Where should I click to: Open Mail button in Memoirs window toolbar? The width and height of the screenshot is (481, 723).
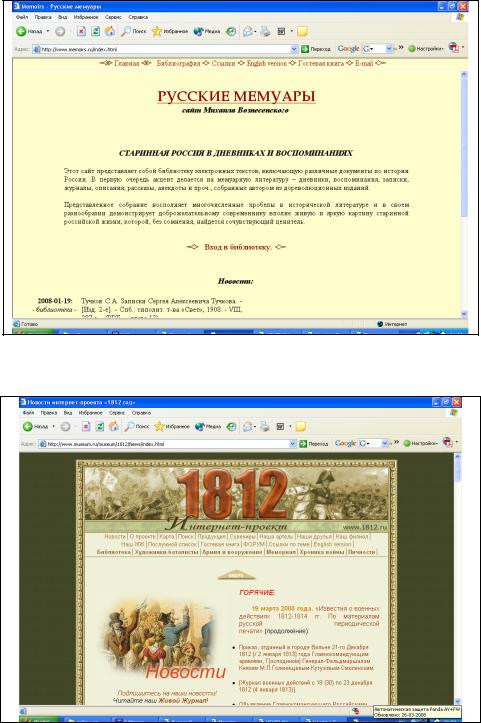248,31
